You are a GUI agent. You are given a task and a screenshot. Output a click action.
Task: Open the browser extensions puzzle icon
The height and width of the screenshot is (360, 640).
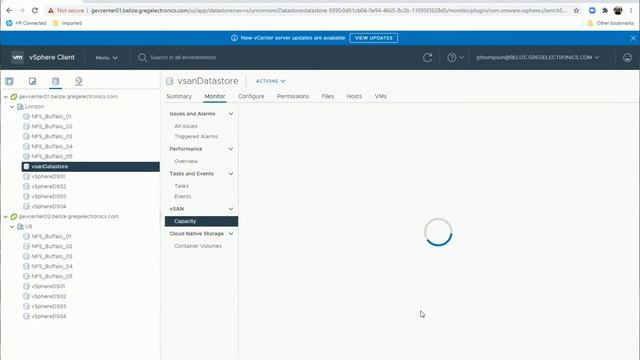coord(605,10)
